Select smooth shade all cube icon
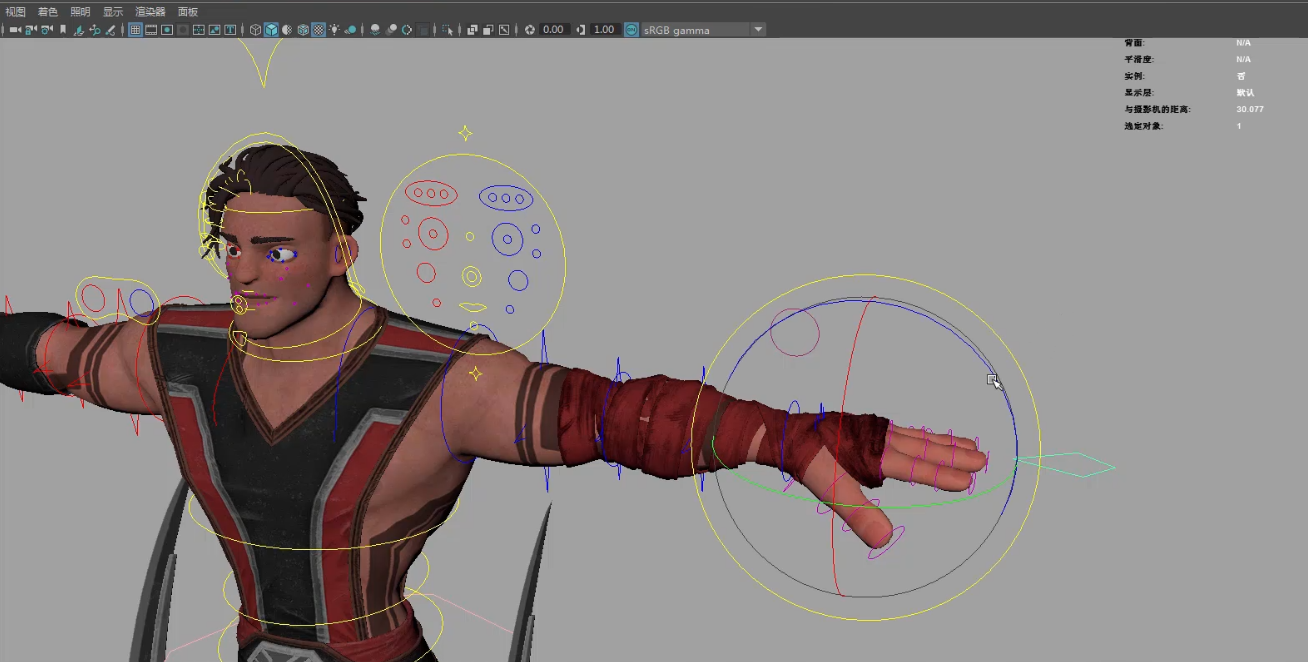The width and height of the screenshot is (1308, 662). 271,30
